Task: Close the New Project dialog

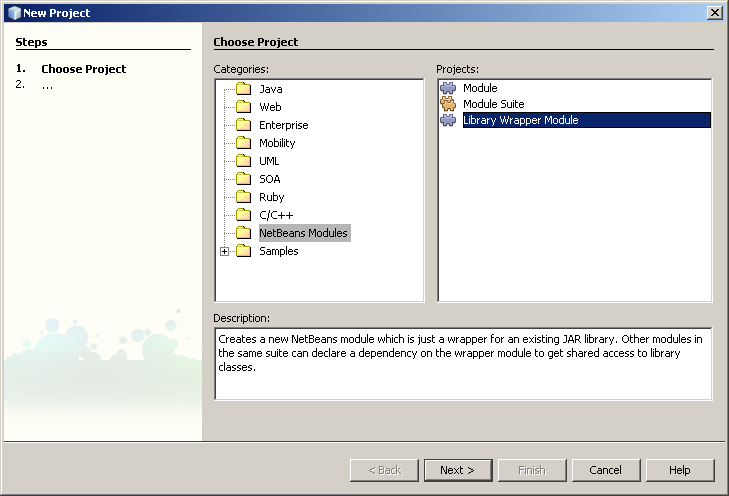Action: coord(714,13)
